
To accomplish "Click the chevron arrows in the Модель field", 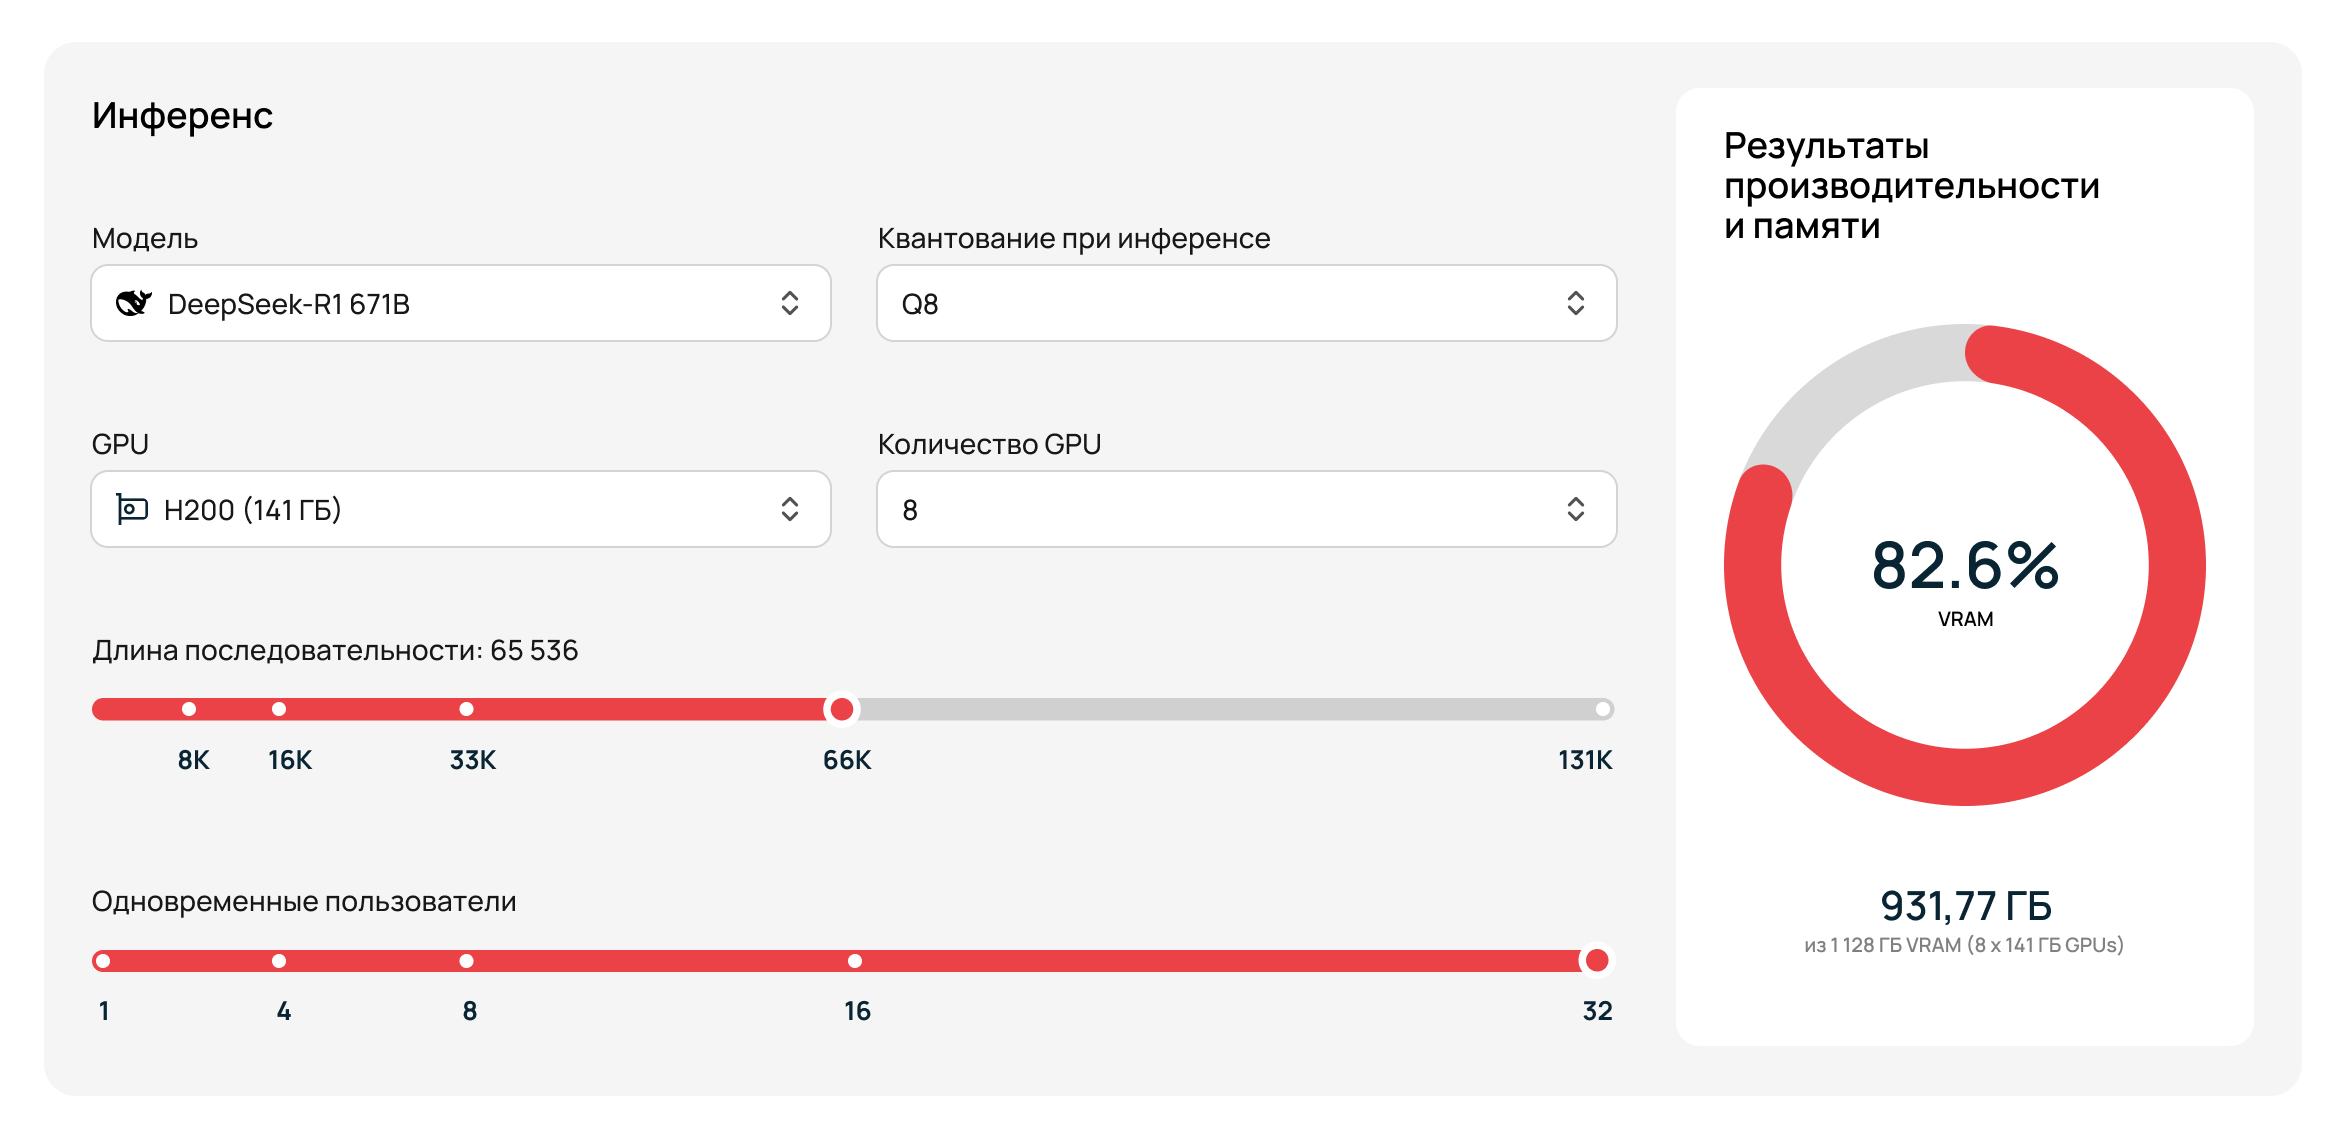I will tap(789, 303).
